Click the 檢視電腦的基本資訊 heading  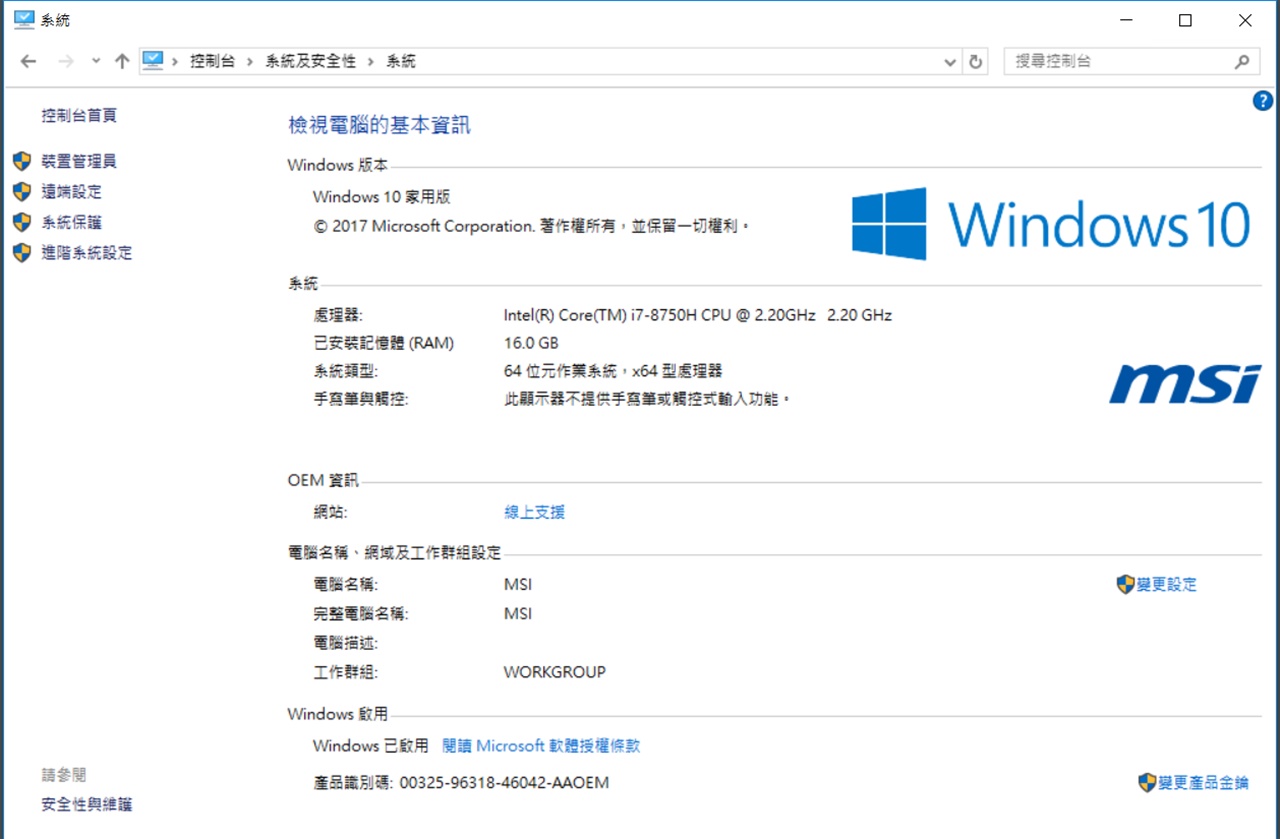(379, 125)
